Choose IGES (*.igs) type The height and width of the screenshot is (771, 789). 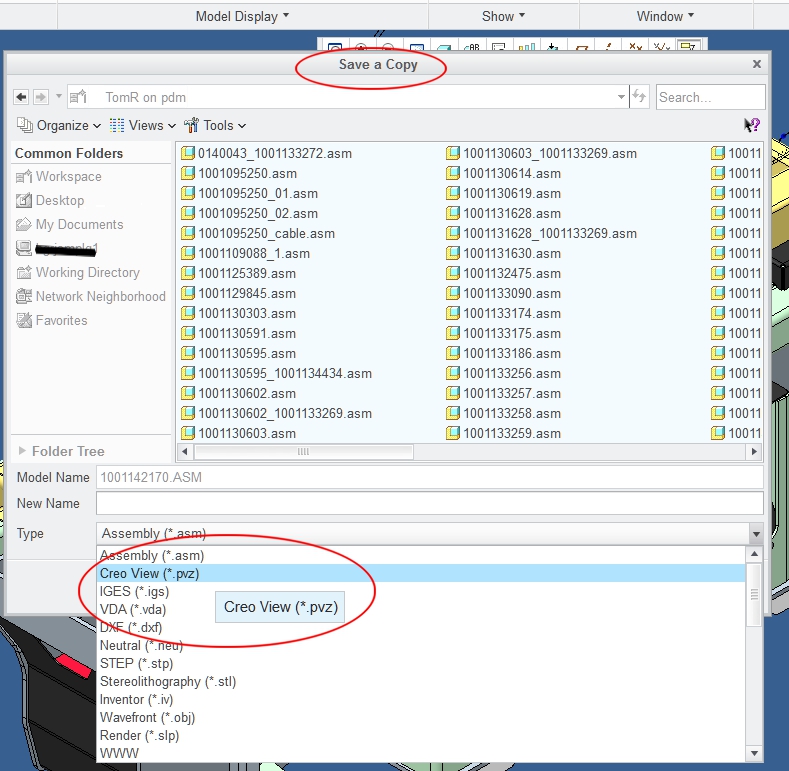coord(421,591)
